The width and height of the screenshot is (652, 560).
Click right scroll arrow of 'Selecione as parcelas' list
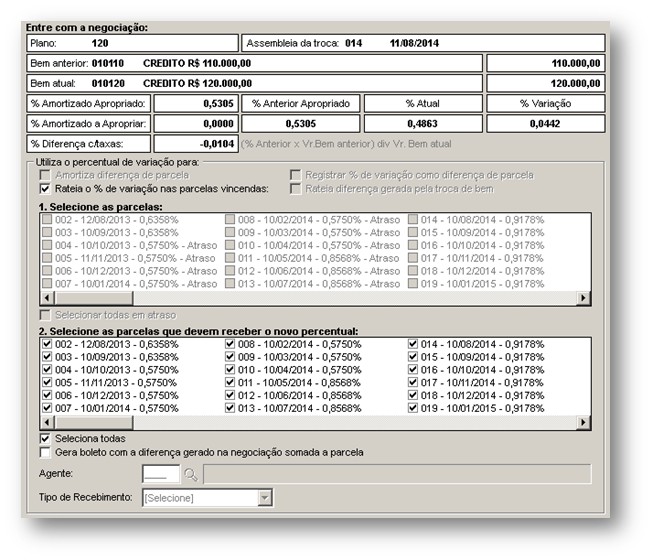(x=583, y=298)
